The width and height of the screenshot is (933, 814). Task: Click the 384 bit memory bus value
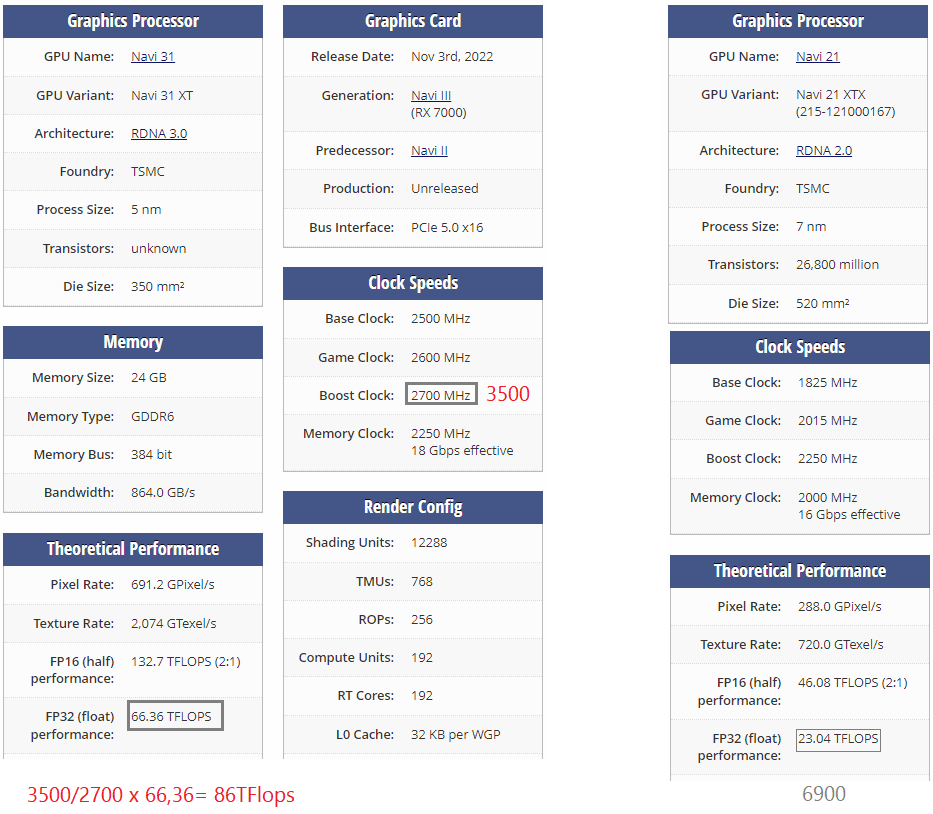[x=151, y=455]
